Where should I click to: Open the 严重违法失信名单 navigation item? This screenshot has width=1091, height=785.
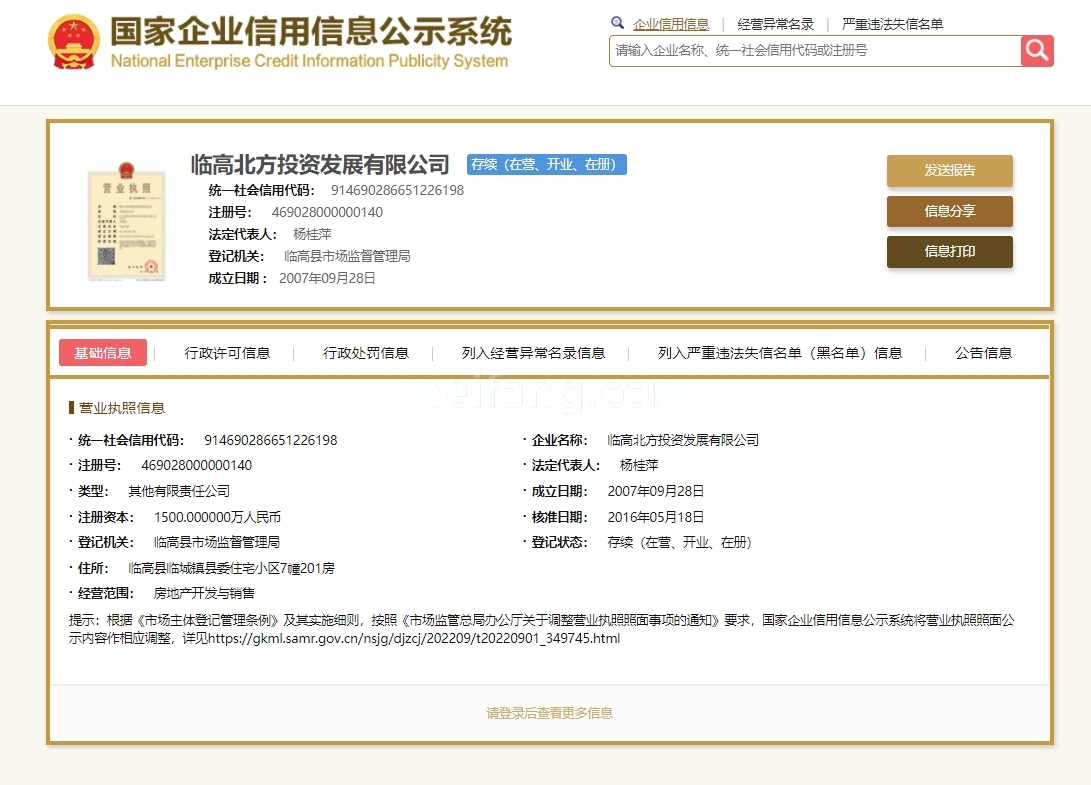(891, 22)
